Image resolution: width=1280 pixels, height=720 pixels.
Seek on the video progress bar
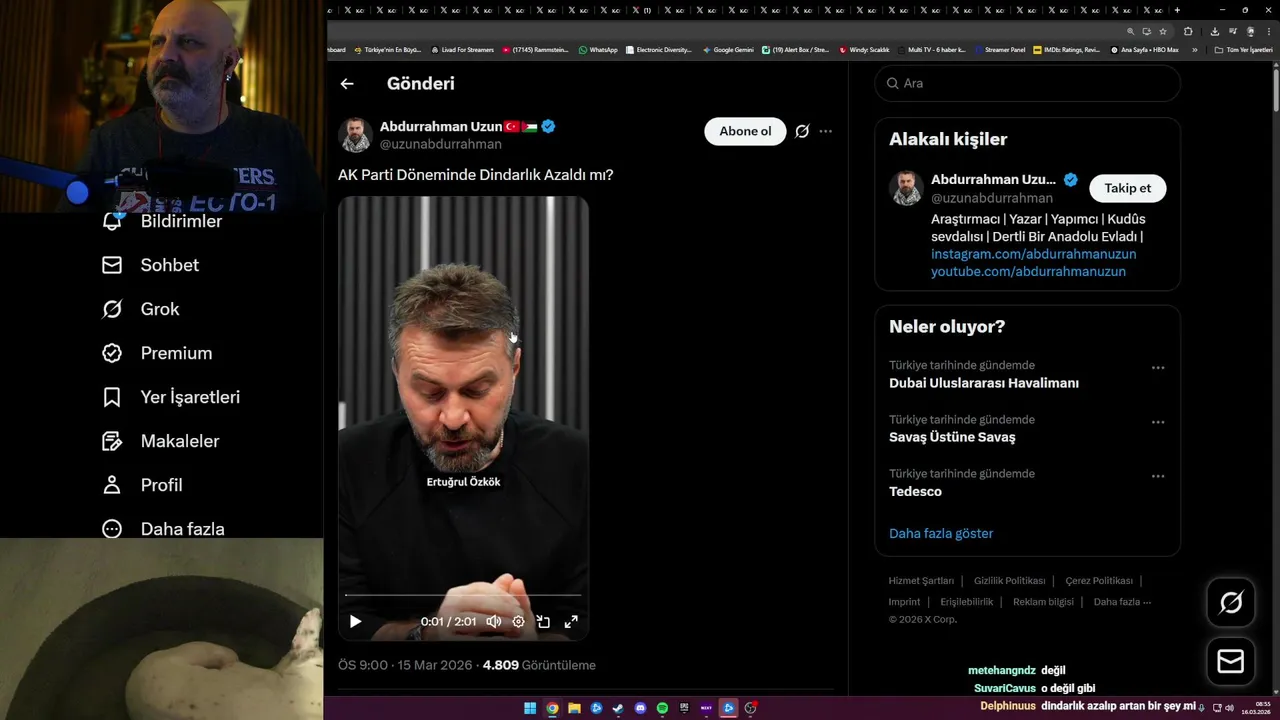pyautogui.click(x=463, y=595)
